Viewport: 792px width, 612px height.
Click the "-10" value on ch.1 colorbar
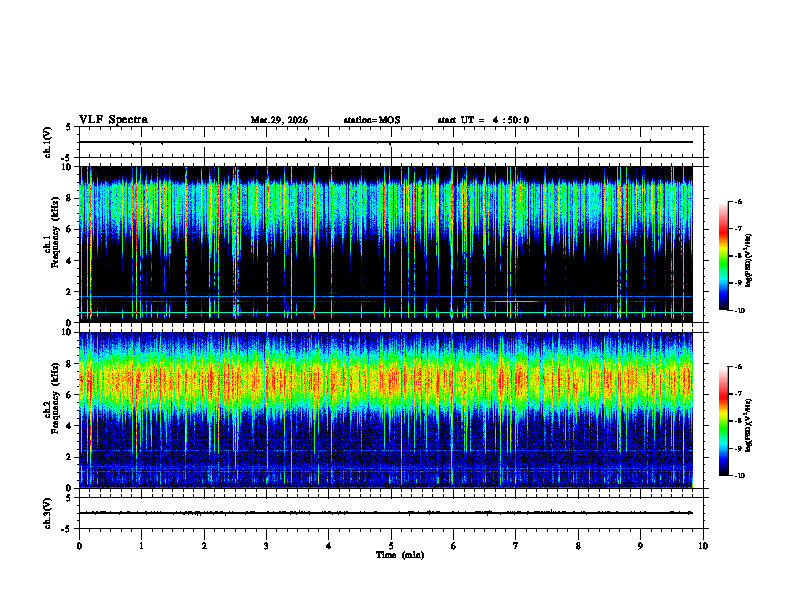pos(740,311)
